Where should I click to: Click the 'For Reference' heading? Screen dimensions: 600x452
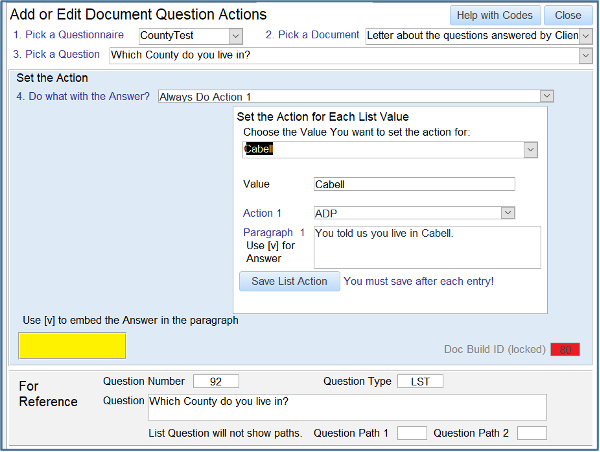pyautogui.click(x=48, y=394)
